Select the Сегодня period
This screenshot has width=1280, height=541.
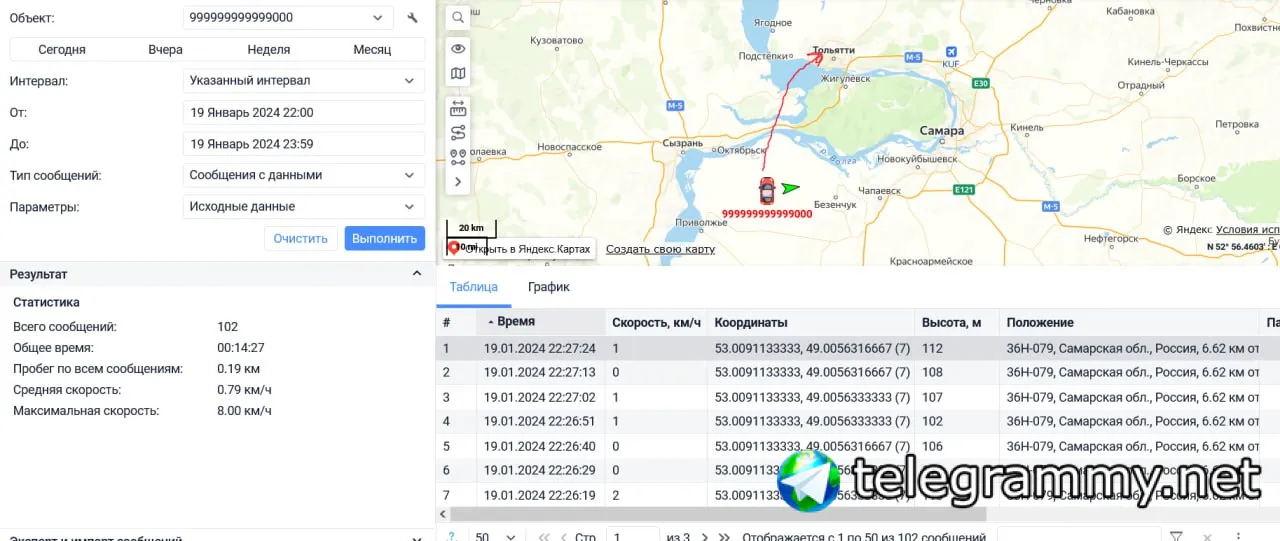point(62,50)
